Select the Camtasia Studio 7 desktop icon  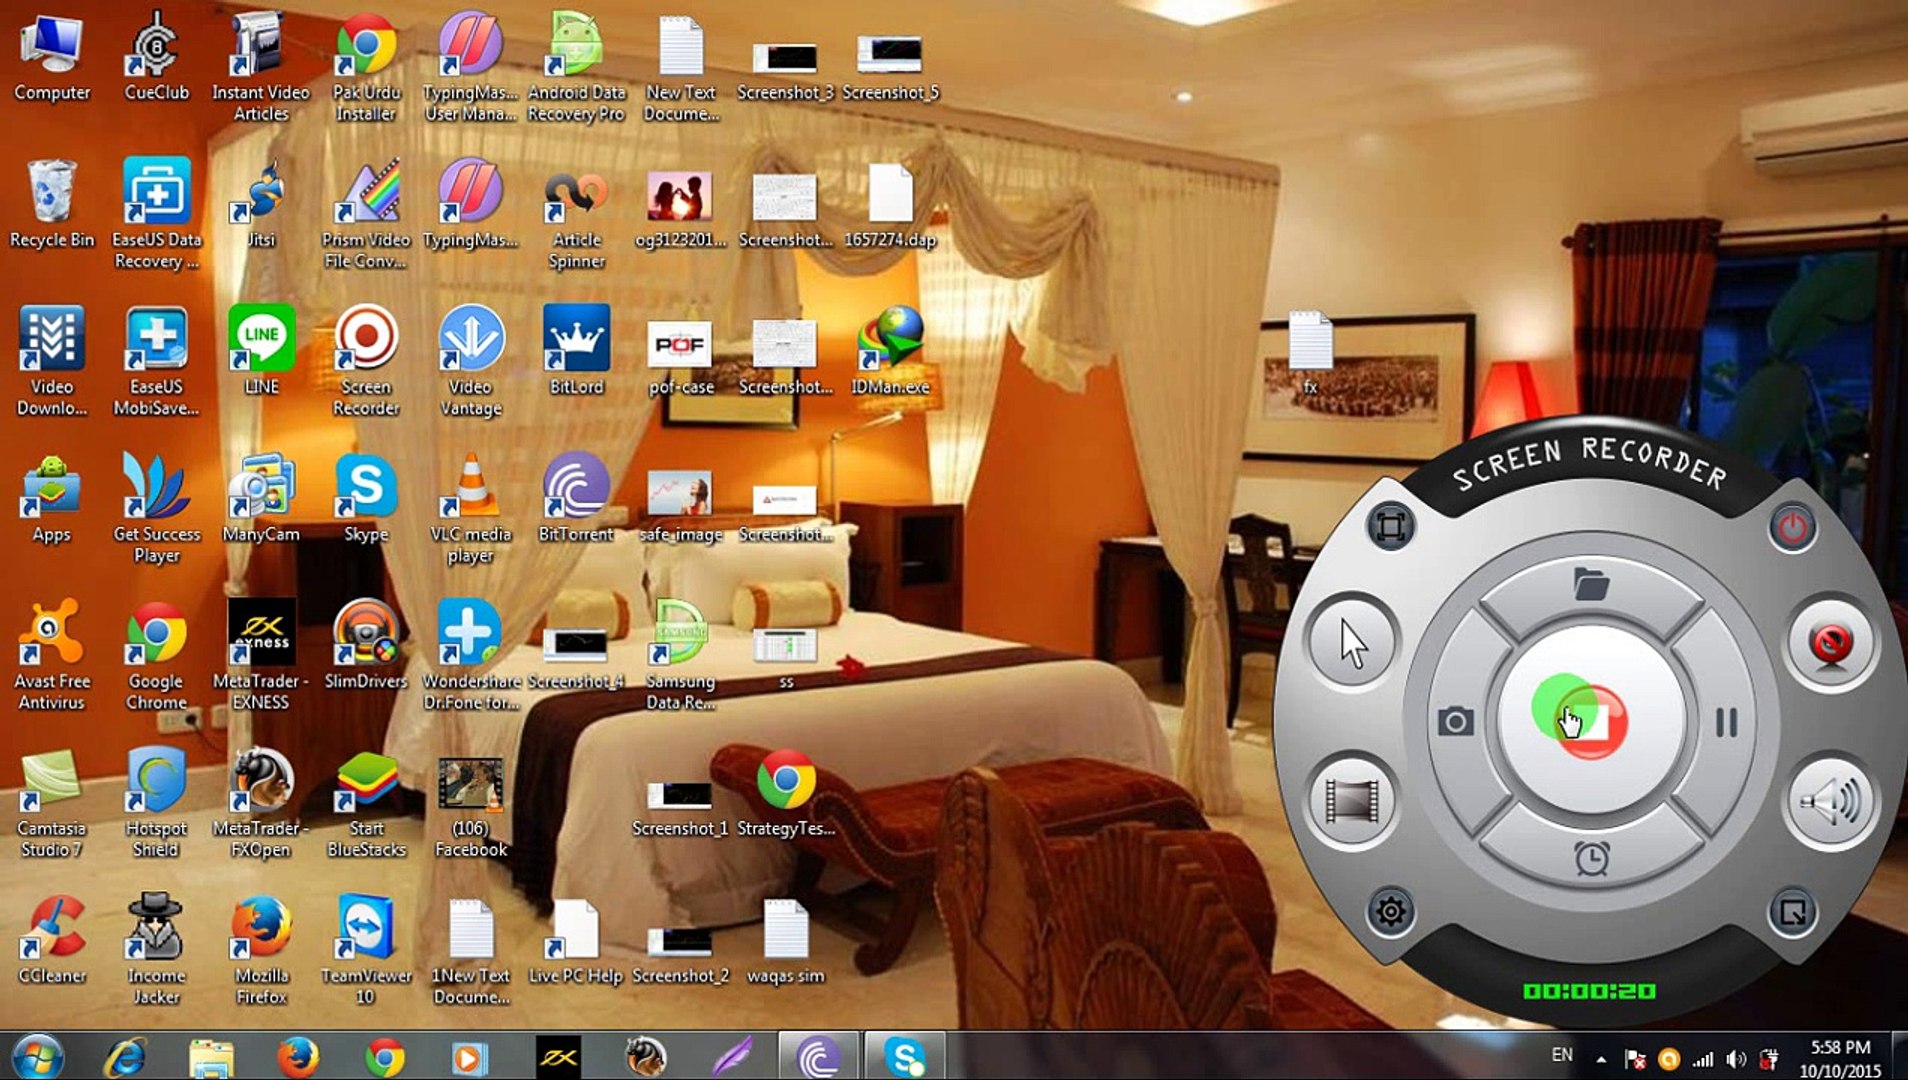(x=51, y=803)
